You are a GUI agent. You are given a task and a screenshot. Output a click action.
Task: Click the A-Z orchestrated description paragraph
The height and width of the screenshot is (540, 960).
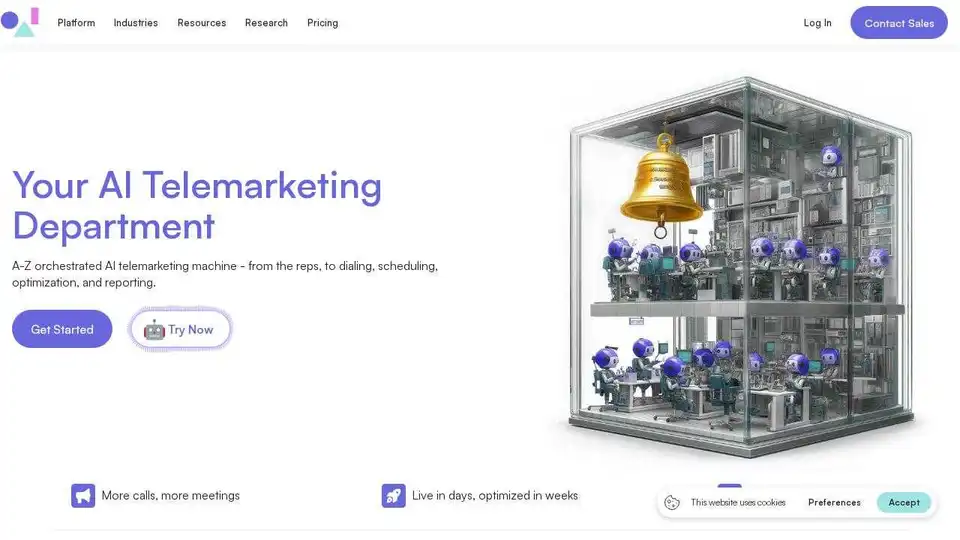(x=225, y=274)
